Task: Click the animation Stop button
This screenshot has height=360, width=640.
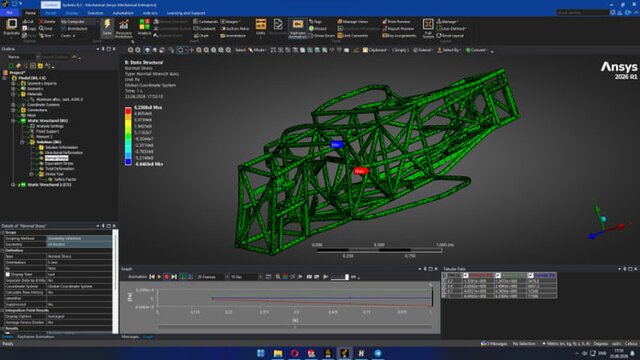Action: [167, 277]
